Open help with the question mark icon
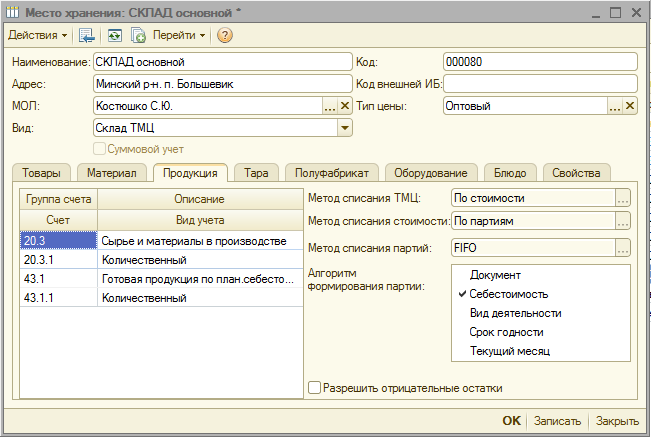The height and width of the screenshot is (437, 651). 225,35
